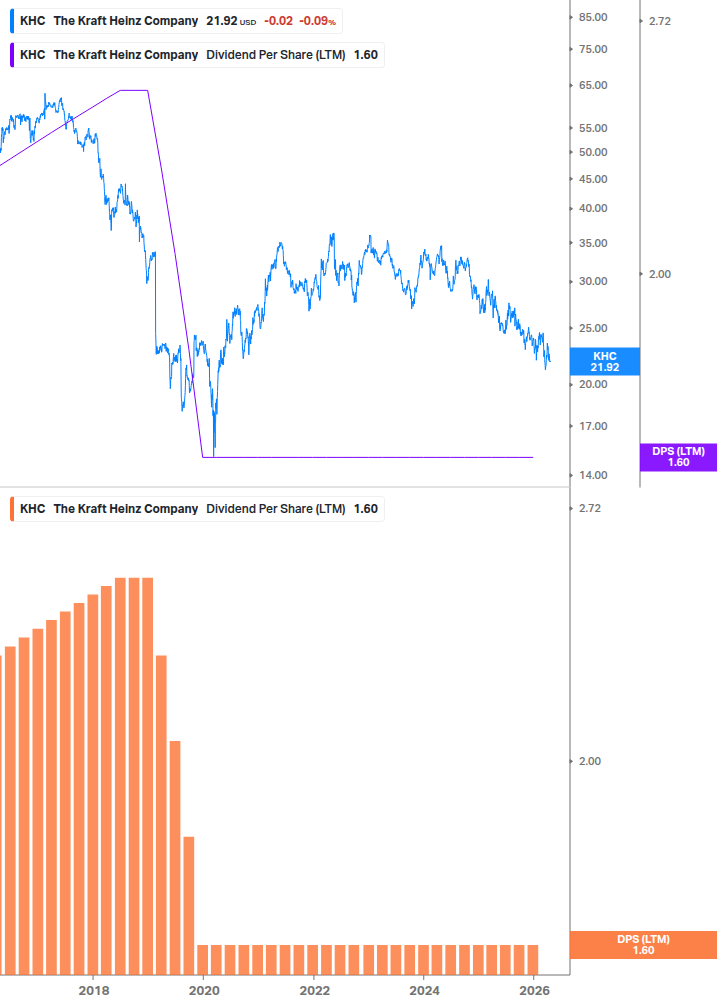Screen dimensions: 717x1005
Task: Click the 14.00 price axis label
Action: pos(593,476)
